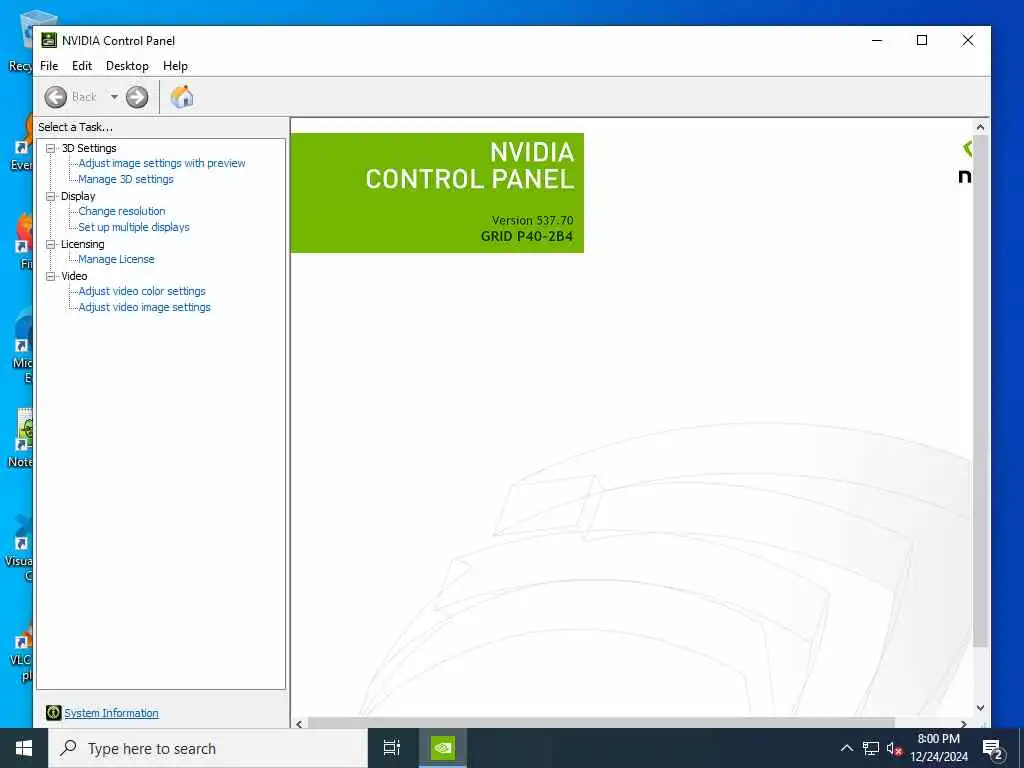1024x768 pixels.
Task: Open Adjust video image settings
Action: [145, 307]
